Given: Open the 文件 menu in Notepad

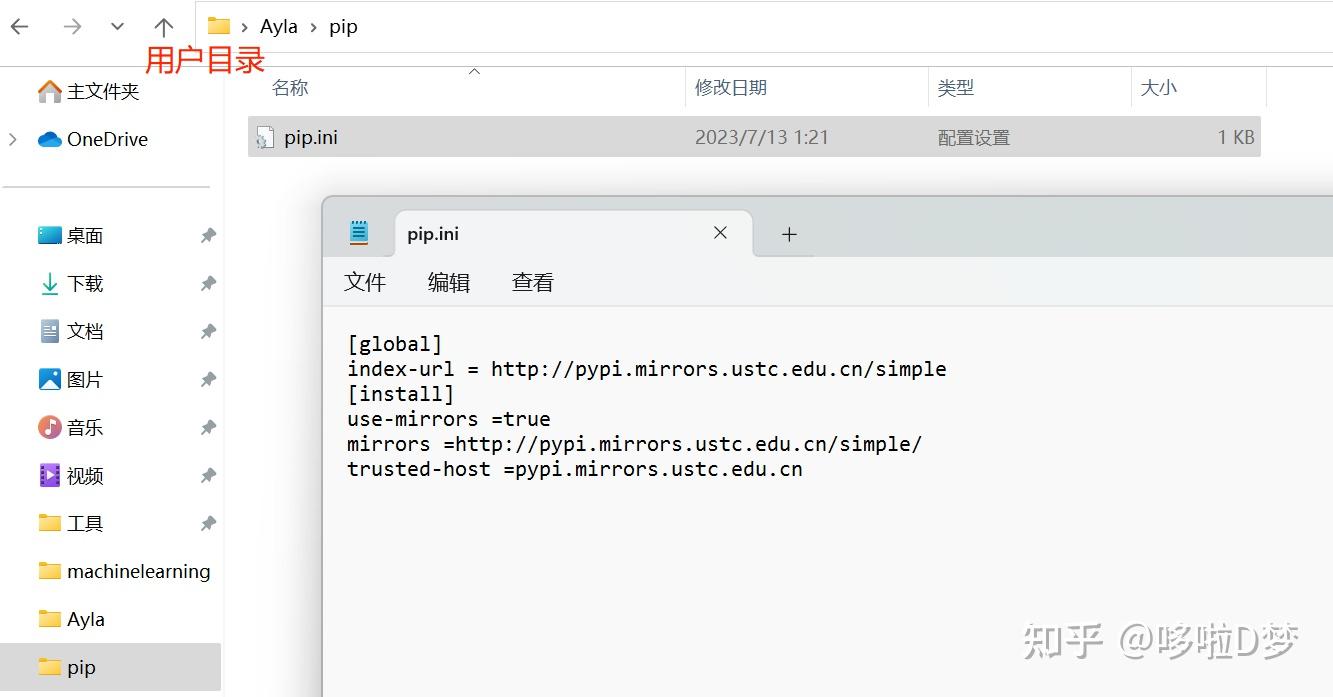Looking at the screenshot, I should (x=364, y=282).
